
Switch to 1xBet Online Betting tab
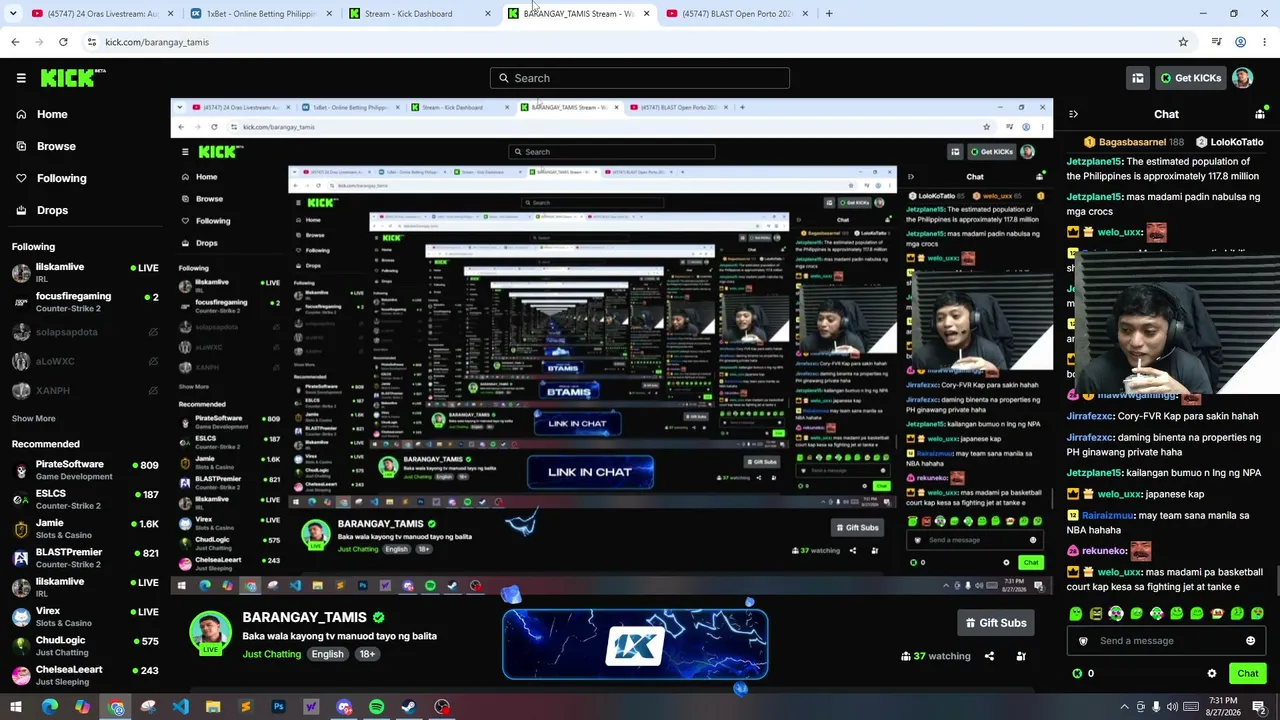coord(261,14)
